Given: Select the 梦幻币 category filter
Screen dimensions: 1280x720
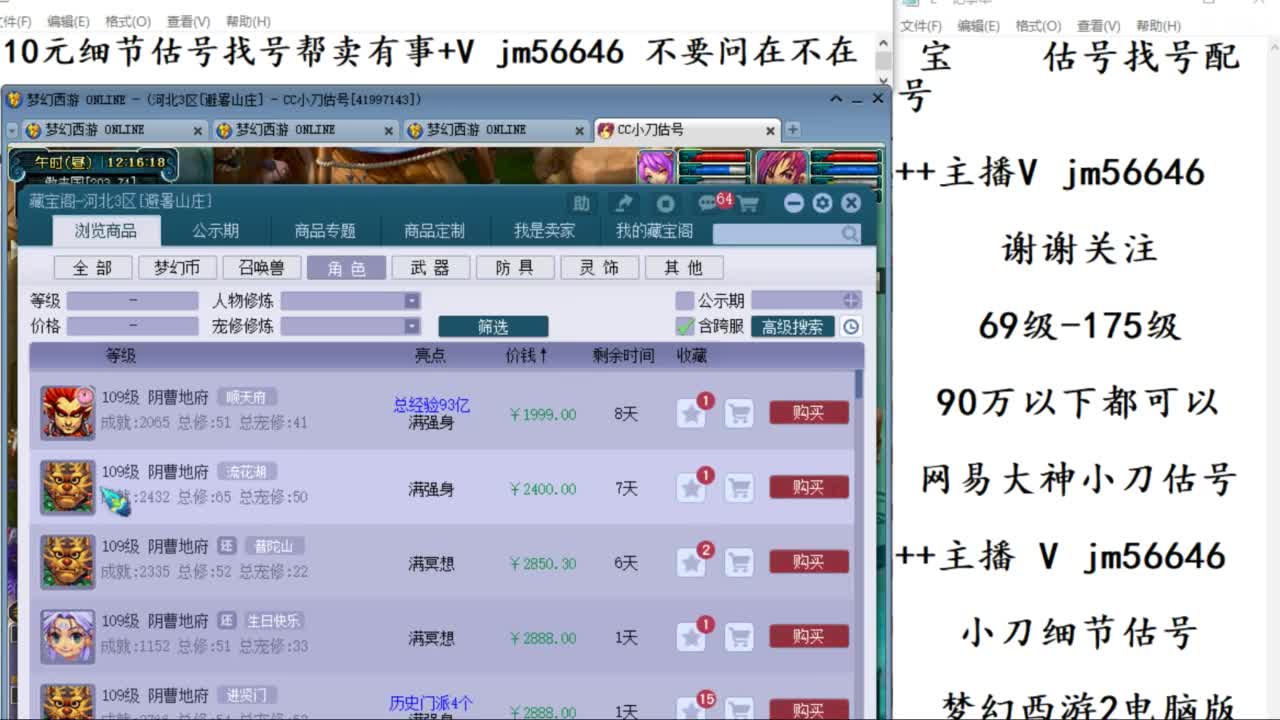Looking at the screenshot, I should tap(177, 268).
